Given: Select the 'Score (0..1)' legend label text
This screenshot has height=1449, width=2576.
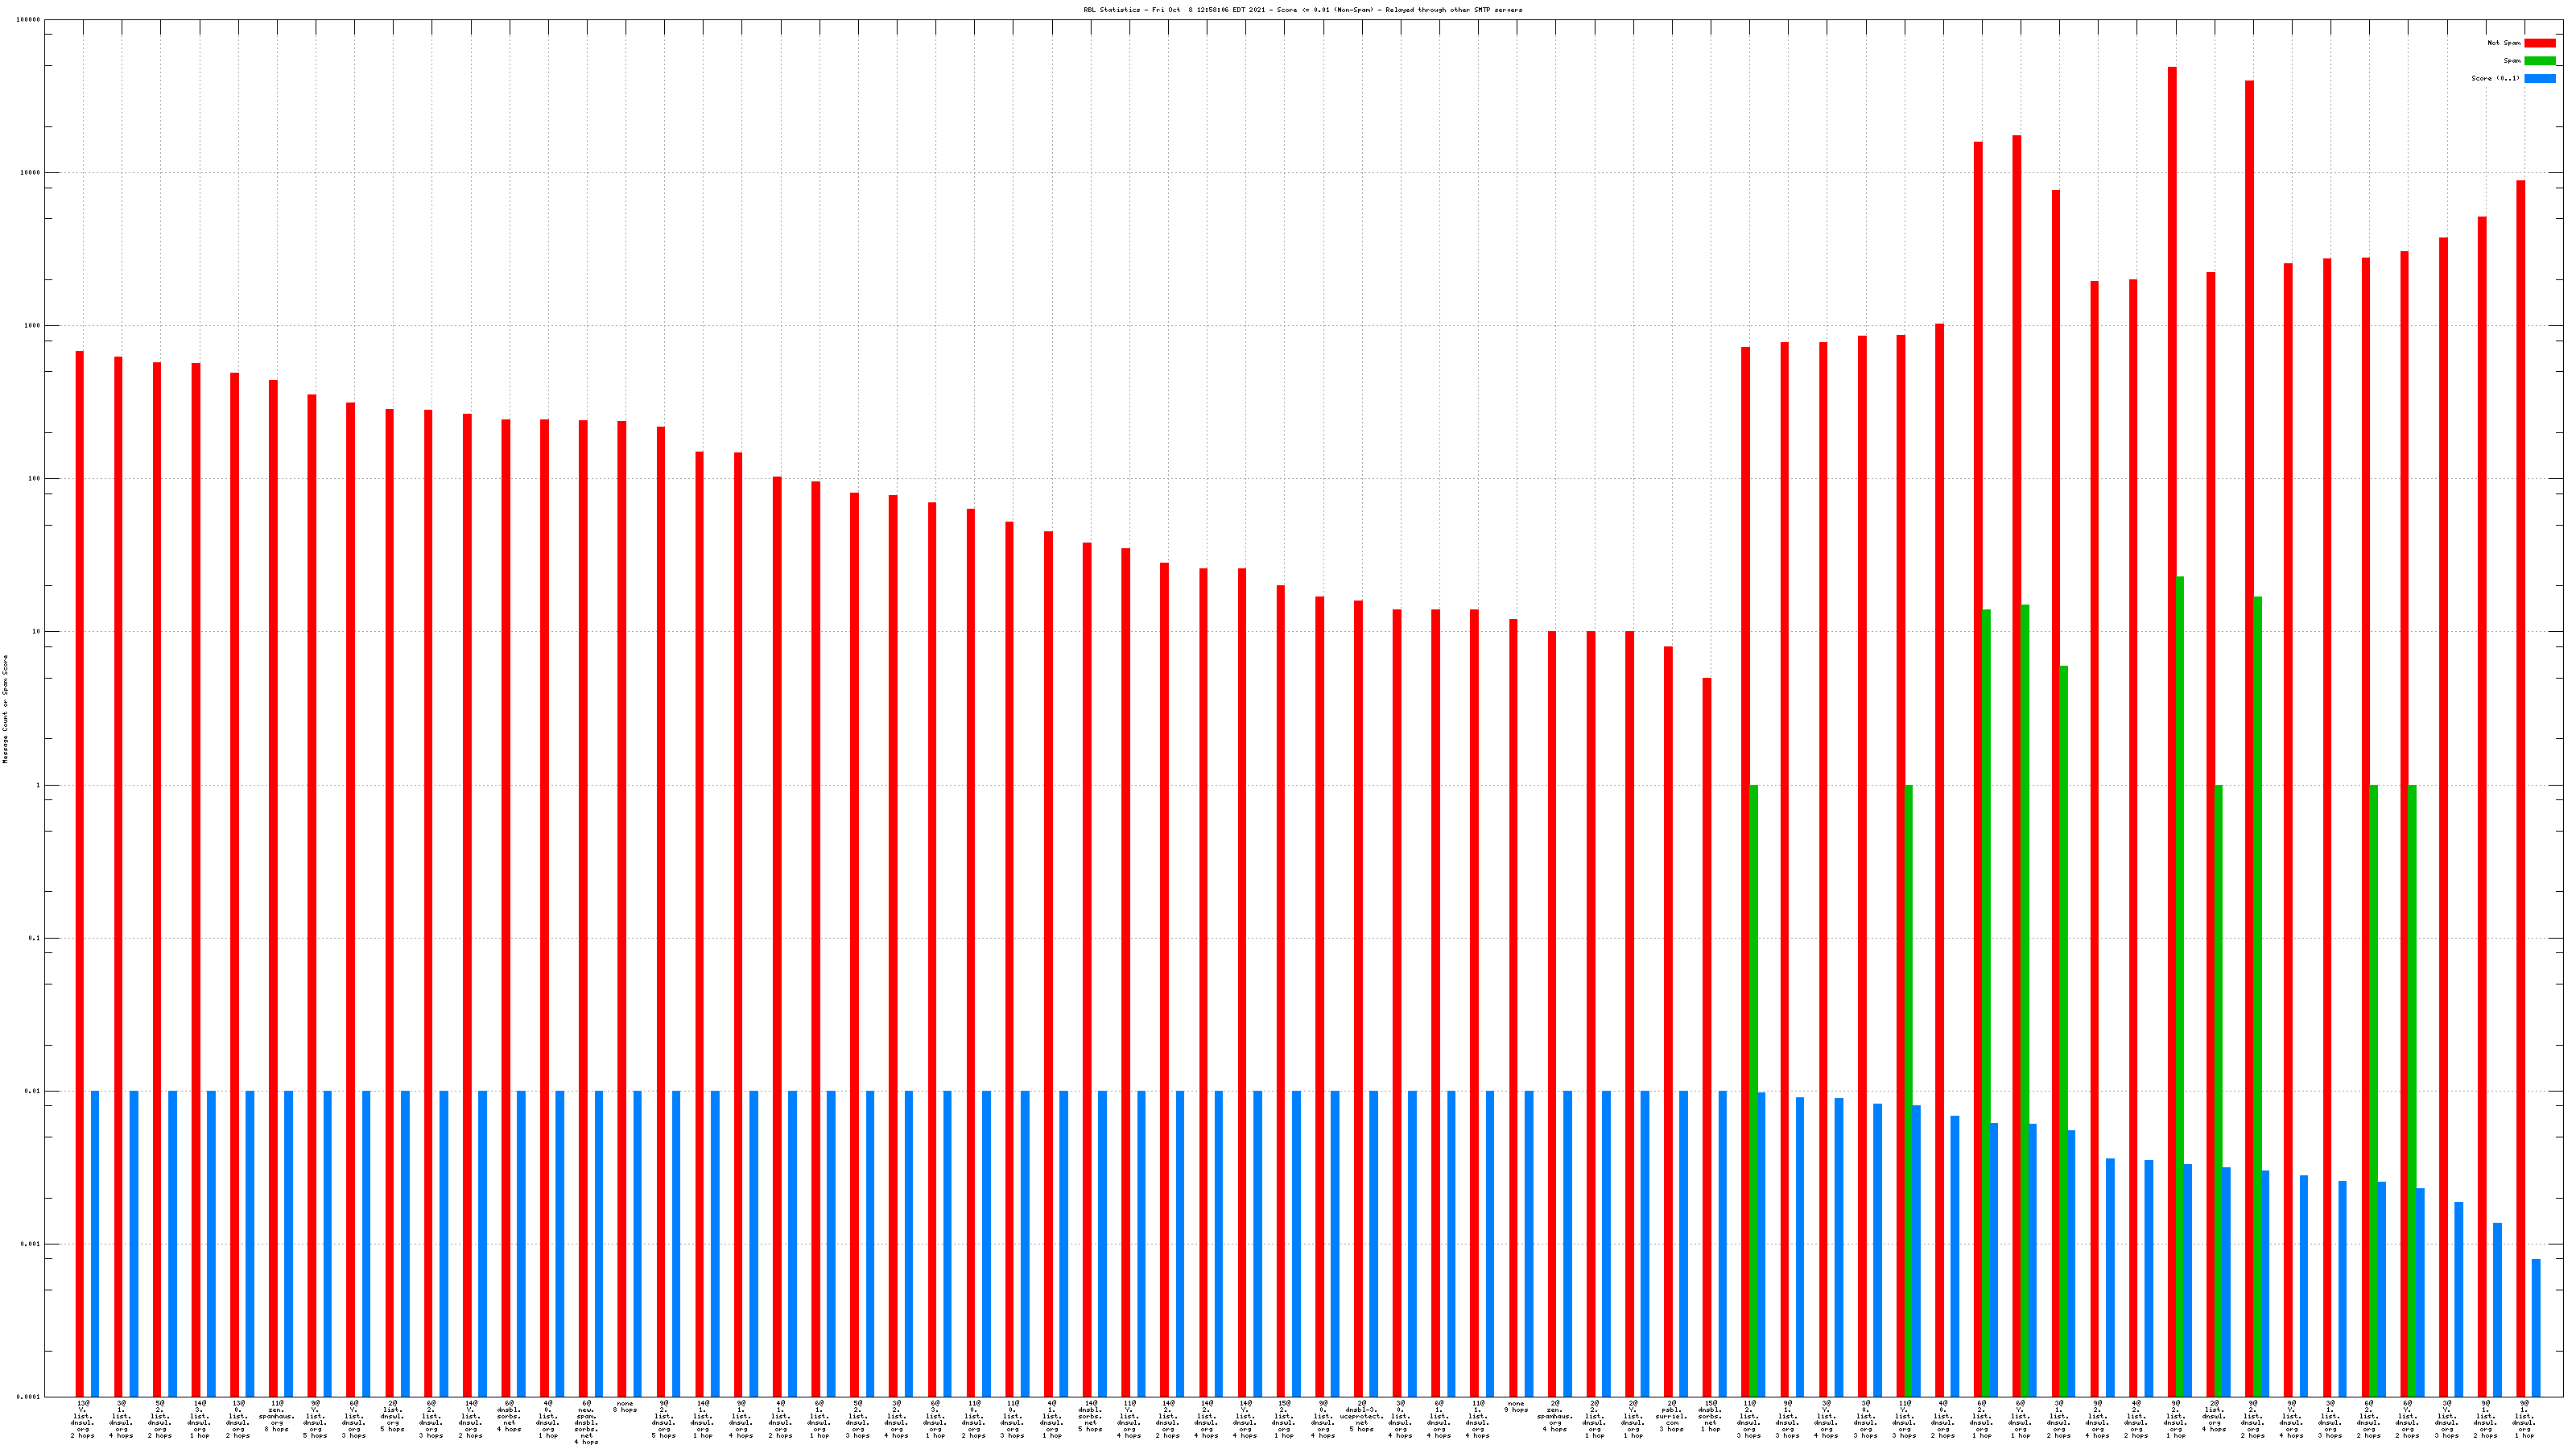Looking at the screenshot, I should click(2496, 78).
